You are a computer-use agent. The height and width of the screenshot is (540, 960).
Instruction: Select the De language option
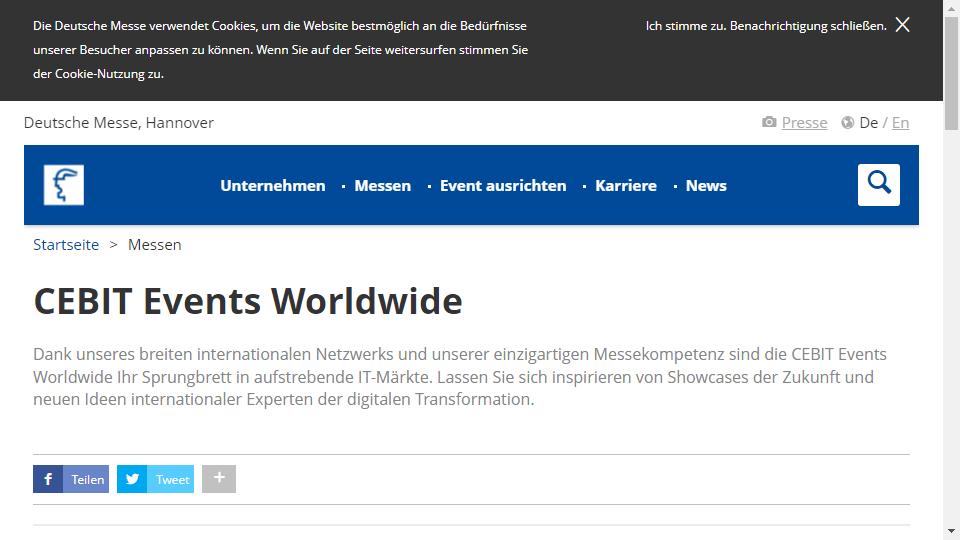(x=868, y=122)
